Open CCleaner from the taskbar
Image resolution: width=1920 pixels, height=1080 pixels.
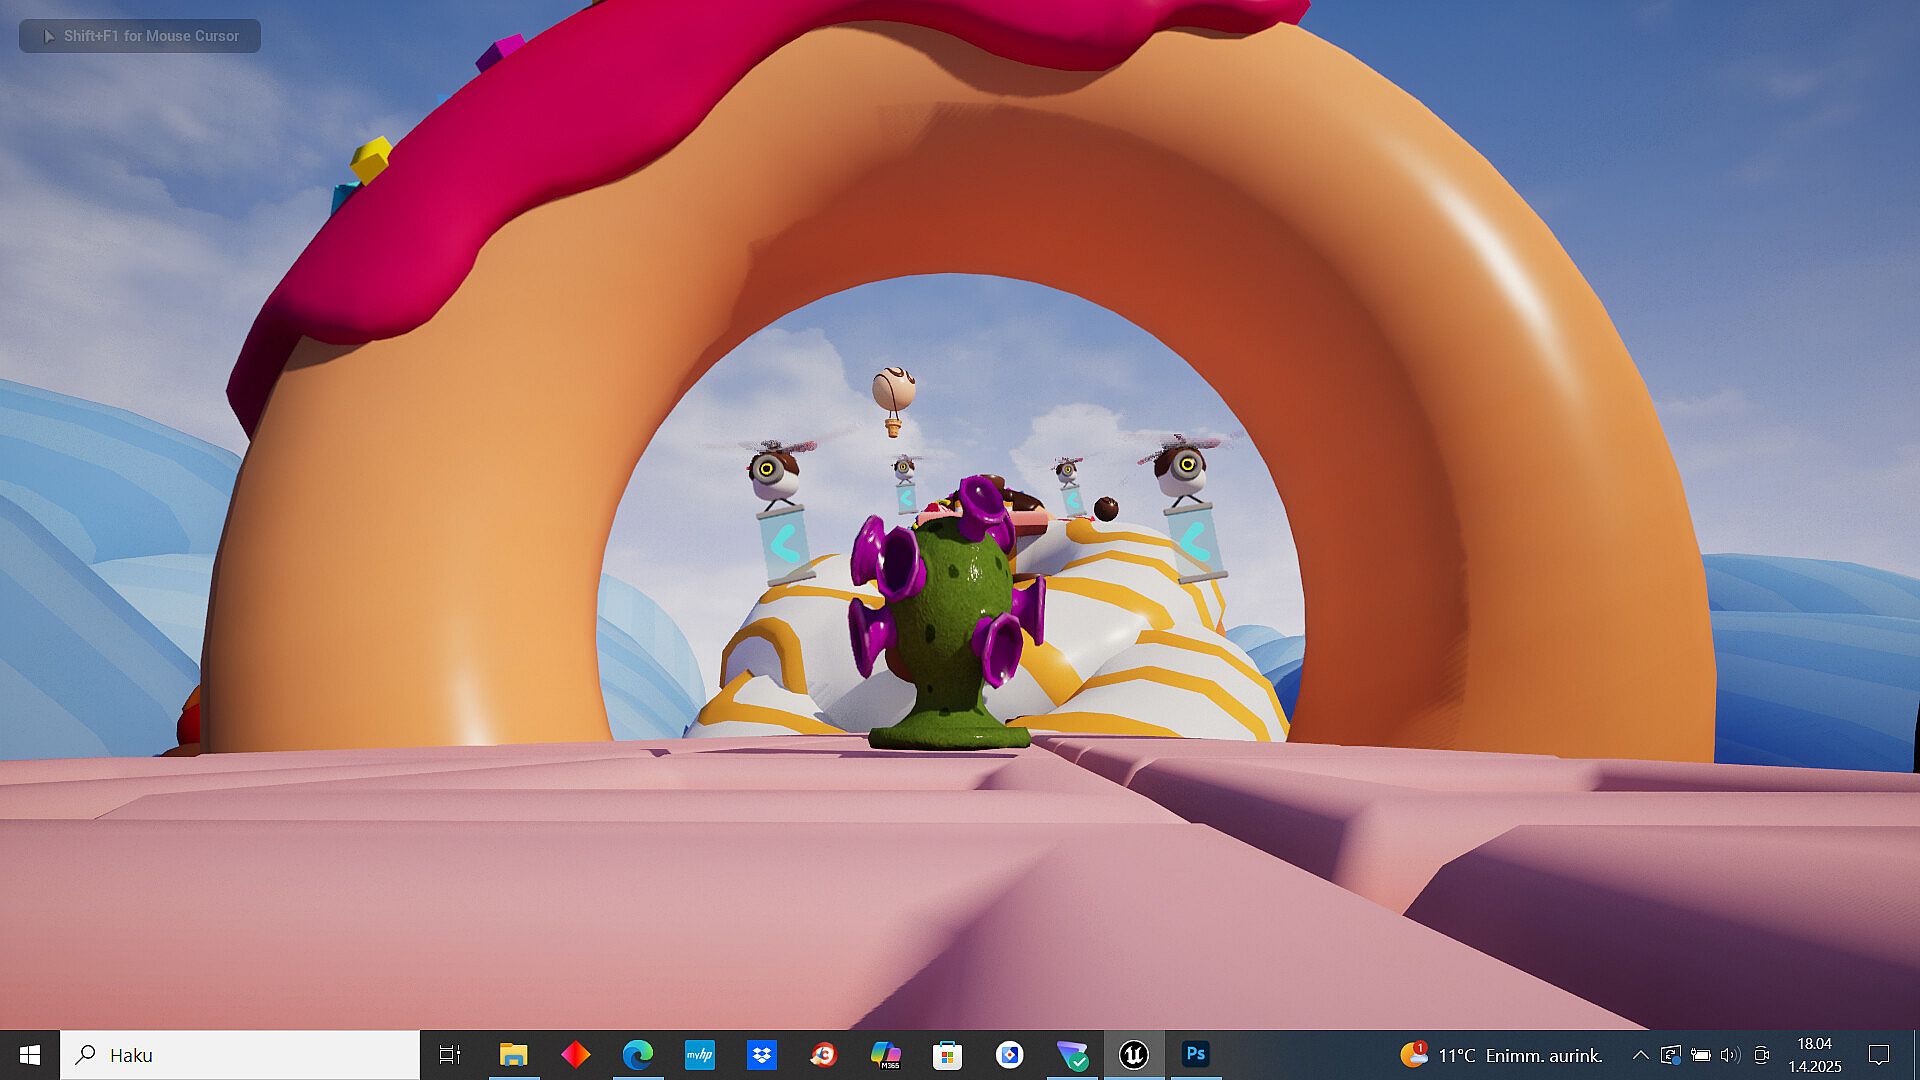coord(823,1055)
